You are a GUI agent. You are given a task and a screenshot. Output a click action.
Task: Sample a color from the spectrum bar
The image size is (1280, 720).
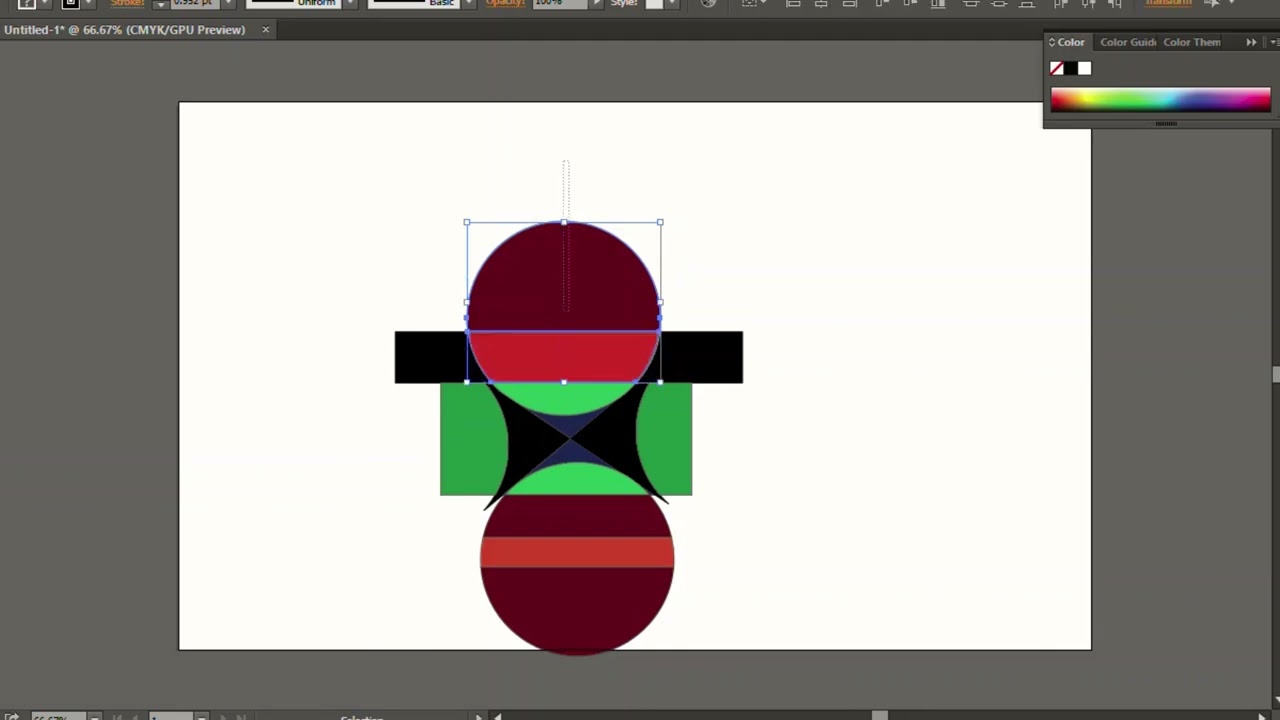point(1160,99)
